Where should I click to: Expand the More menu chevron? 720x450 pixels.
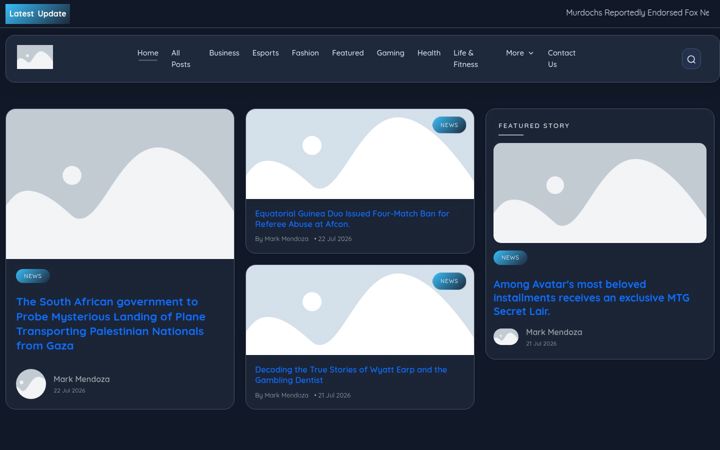[531, 53]
